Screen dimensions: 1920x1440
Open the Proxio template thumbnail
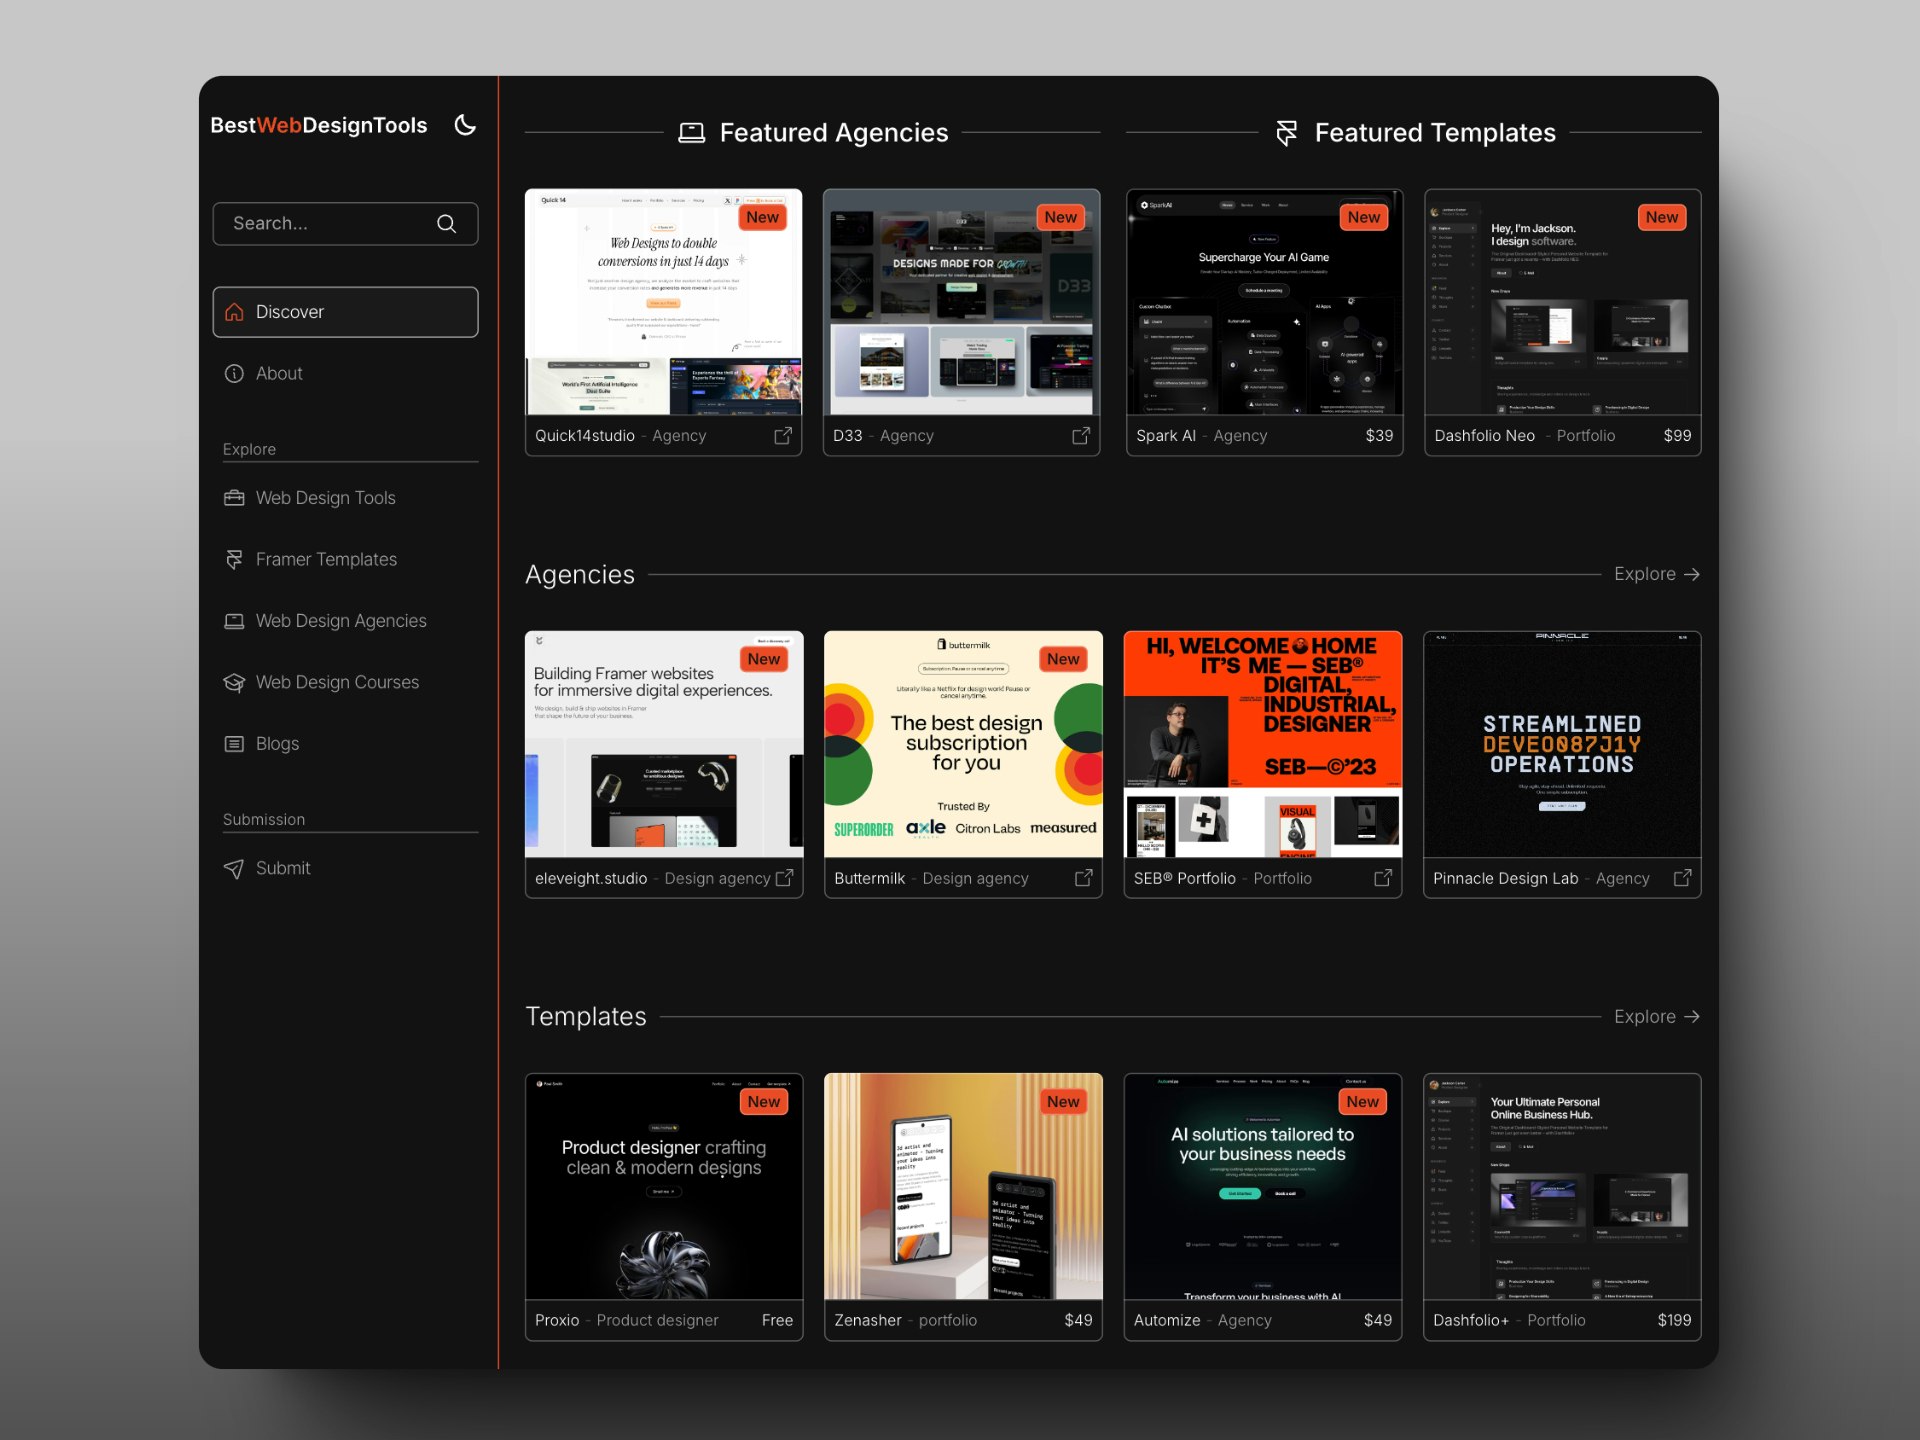664,1187
